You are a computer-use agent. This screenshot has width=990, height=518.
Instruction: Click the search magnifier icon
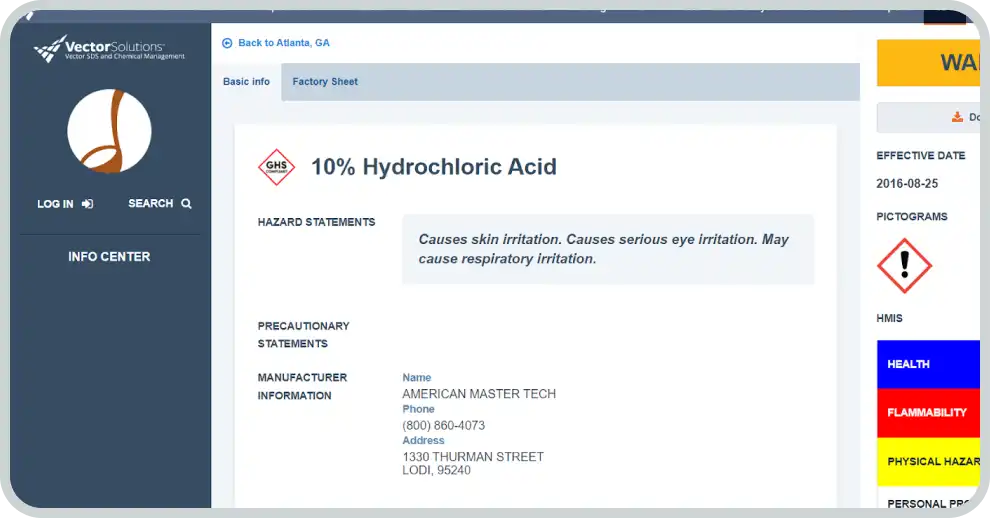coord(186,204)
